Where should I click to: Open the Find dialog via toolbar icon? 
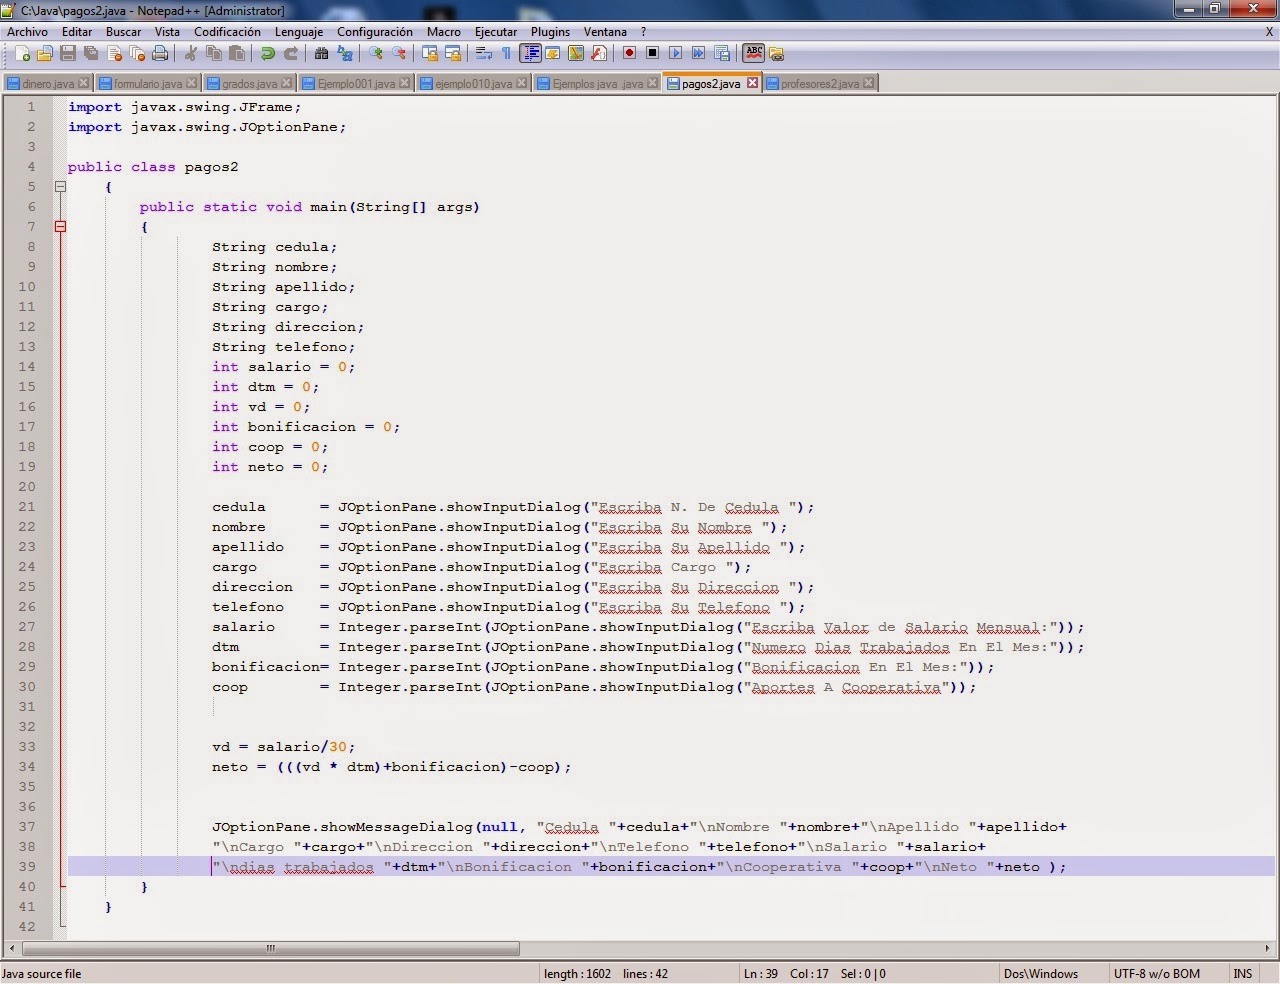pos(322,53)
